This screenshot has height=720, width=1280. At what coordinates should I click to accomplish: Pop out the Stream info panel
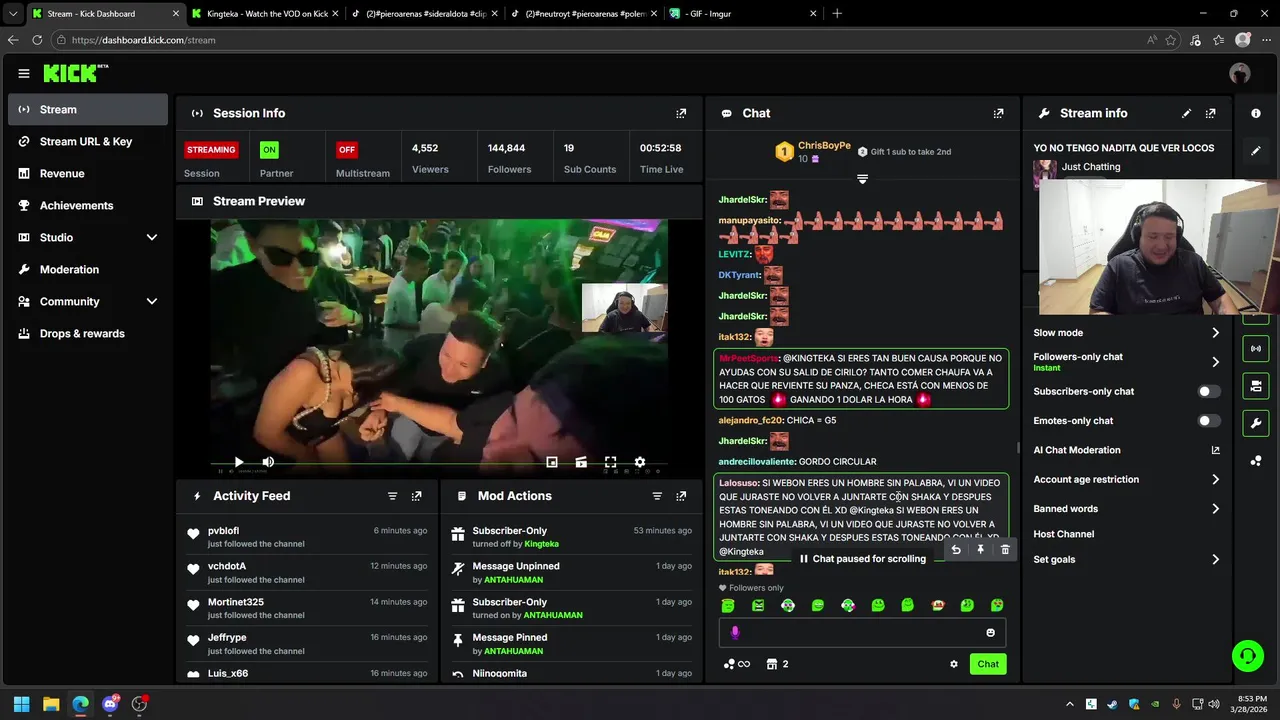1211,113
